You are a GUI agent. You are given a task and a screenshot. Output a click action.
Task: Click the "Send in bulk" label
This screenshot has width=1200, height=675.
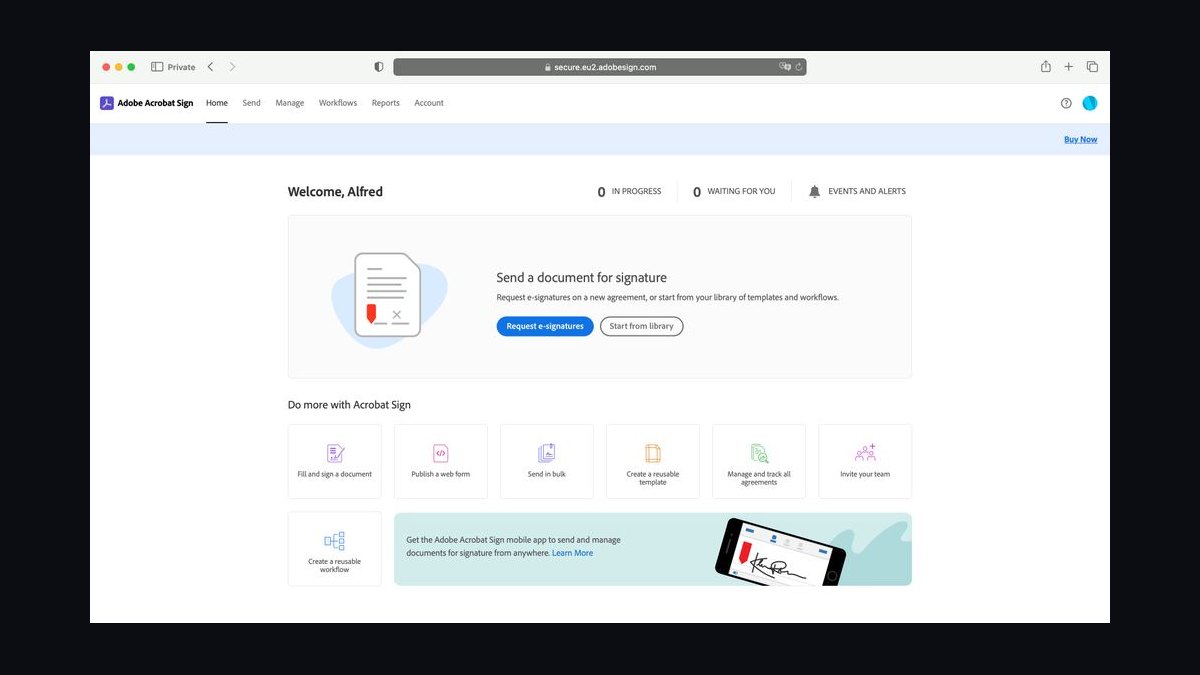coord(547,474)
